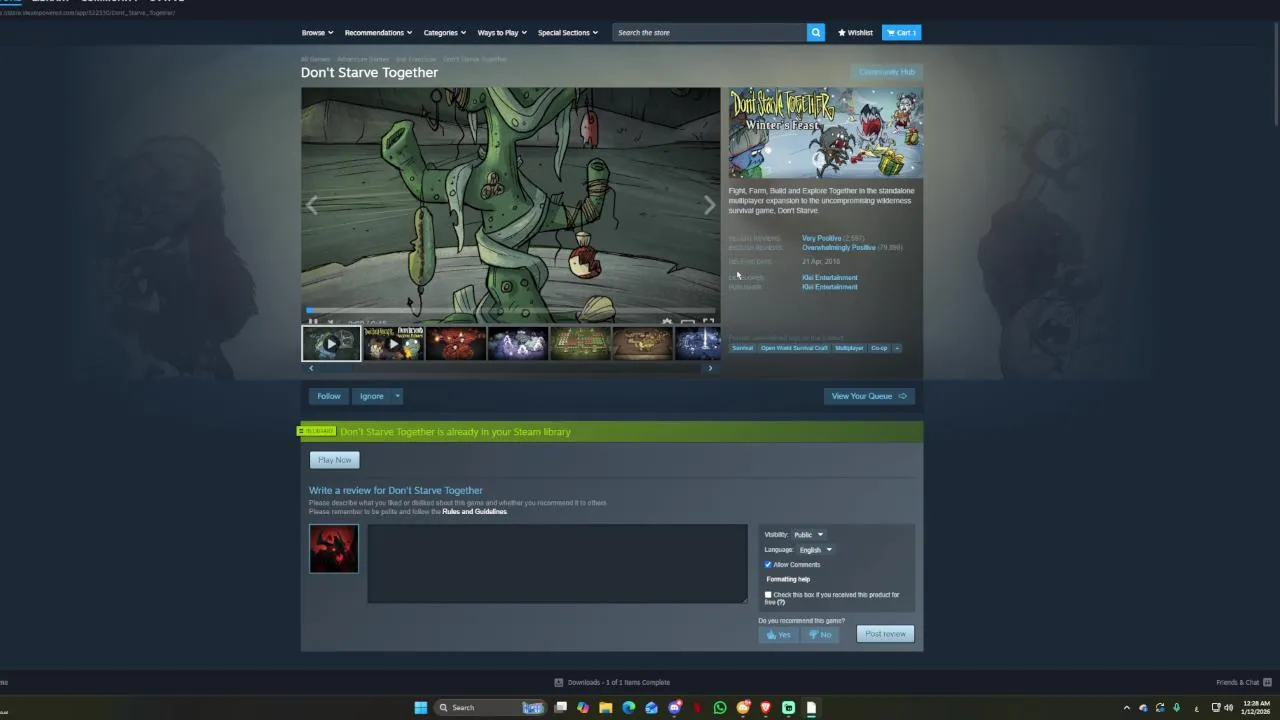This screenshot has height=720, width=1280.
Task: Expand the Categories menu
Action: tap(444, 33)
